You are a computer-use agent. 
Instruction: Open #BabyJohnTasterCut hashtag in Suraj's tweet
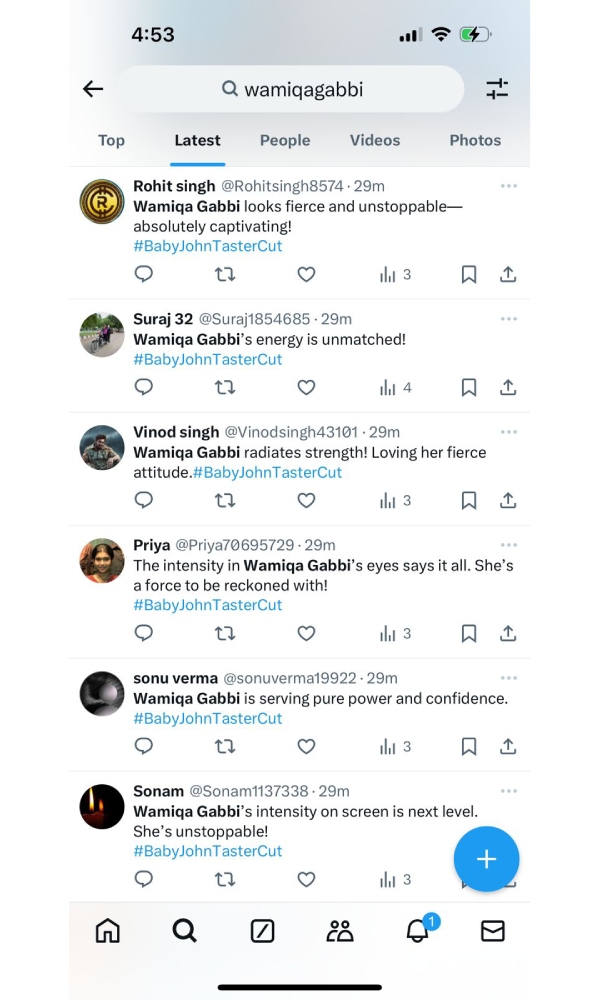[208, 359]
